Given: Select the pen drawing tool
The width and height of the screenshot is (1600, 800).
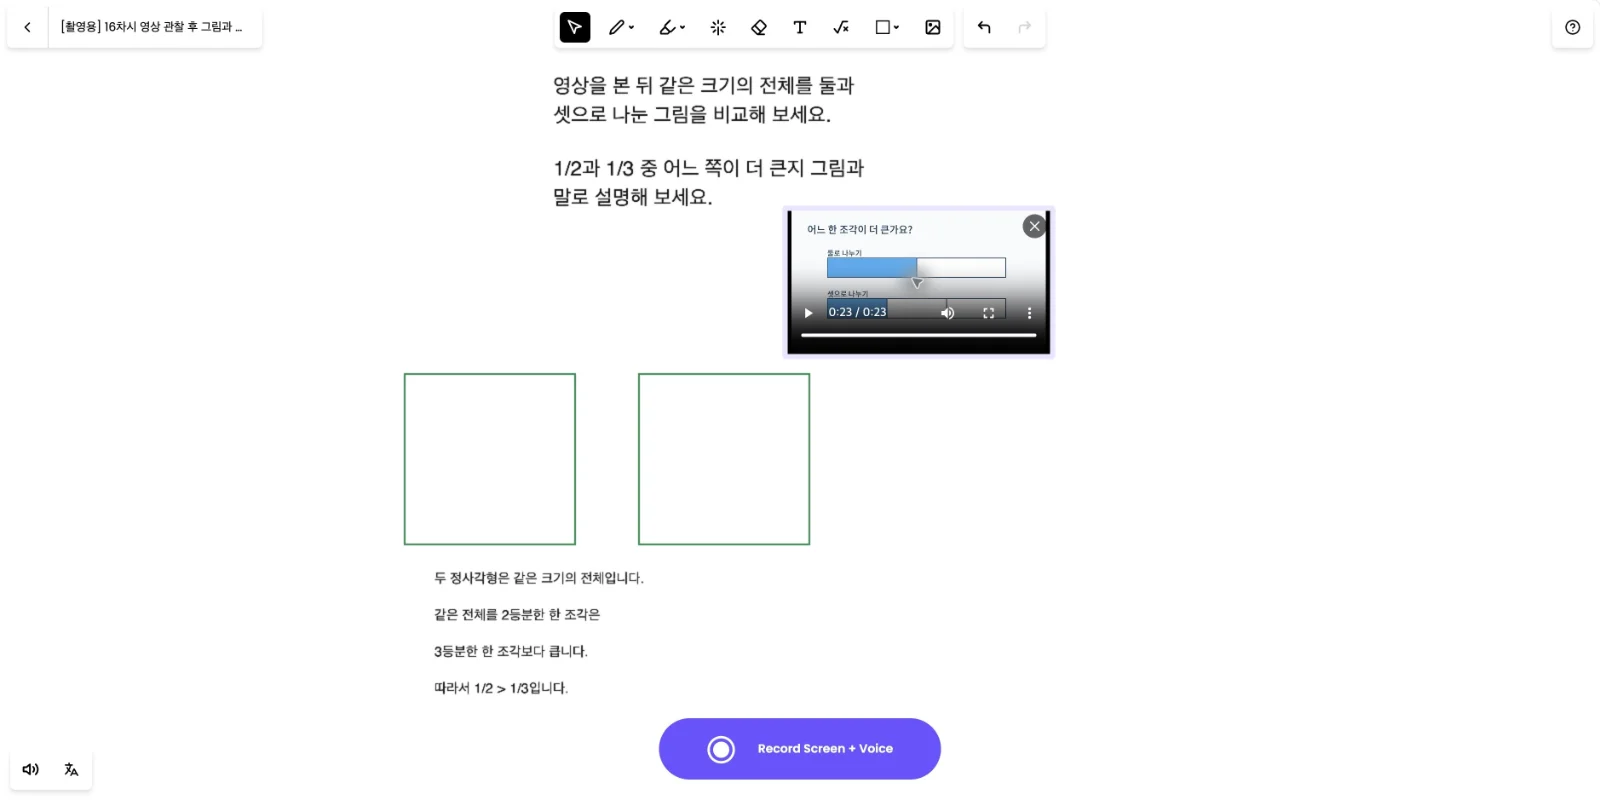Looking at the screenshot, I should pos(616,27).
